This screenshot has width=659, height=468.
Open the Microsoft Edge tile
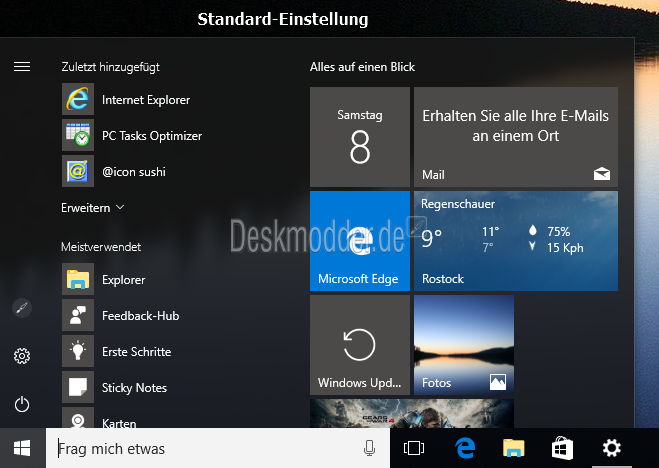point(360,241)
